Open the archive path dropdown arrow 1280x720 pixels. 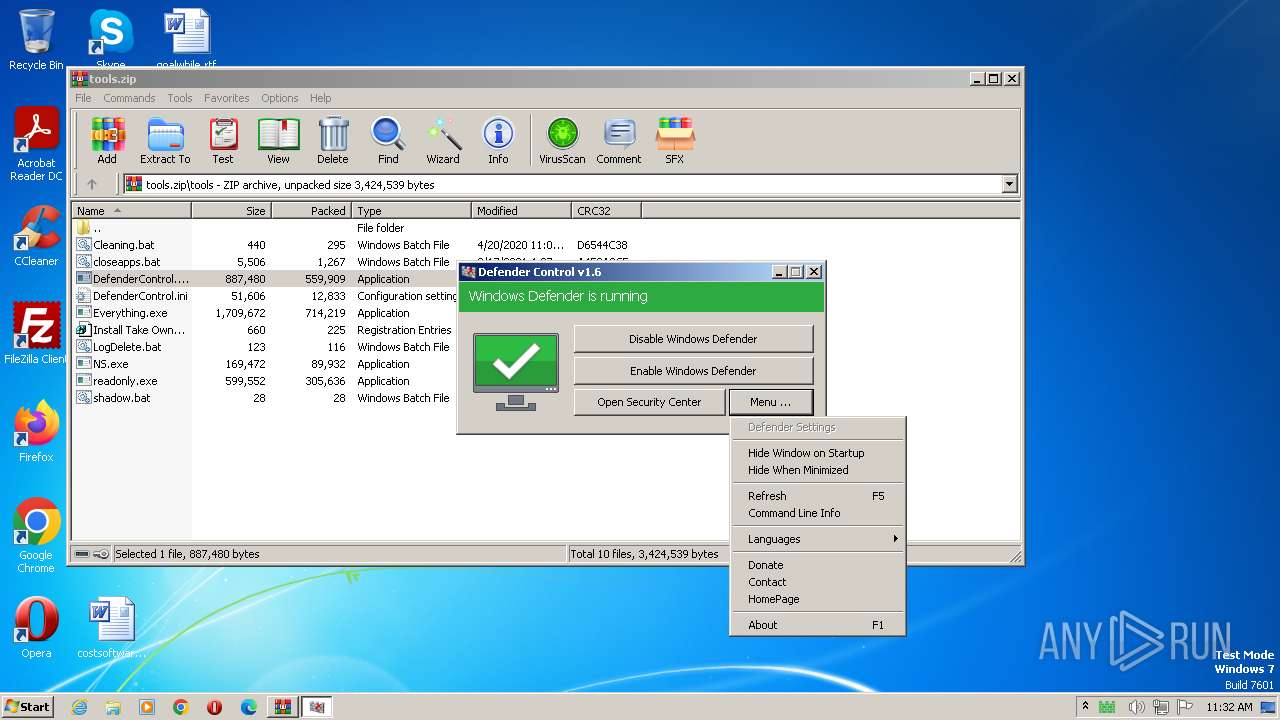pos(1009,184)
